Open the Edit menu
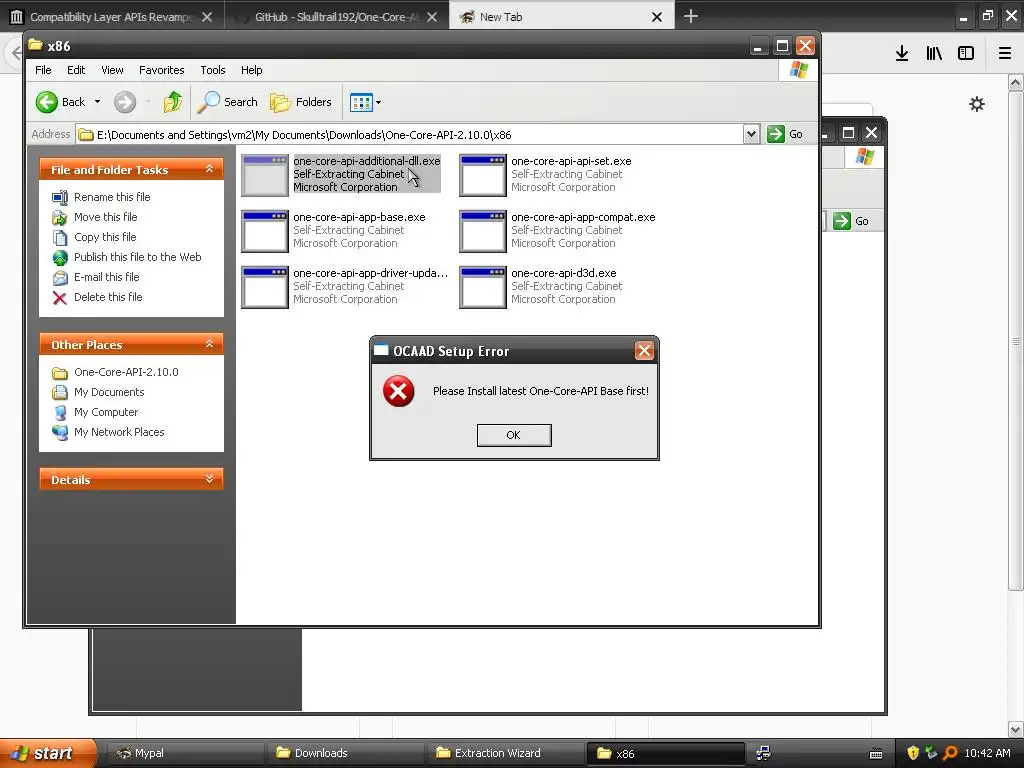Screen dimensions: 1024x768 (76, 70)
